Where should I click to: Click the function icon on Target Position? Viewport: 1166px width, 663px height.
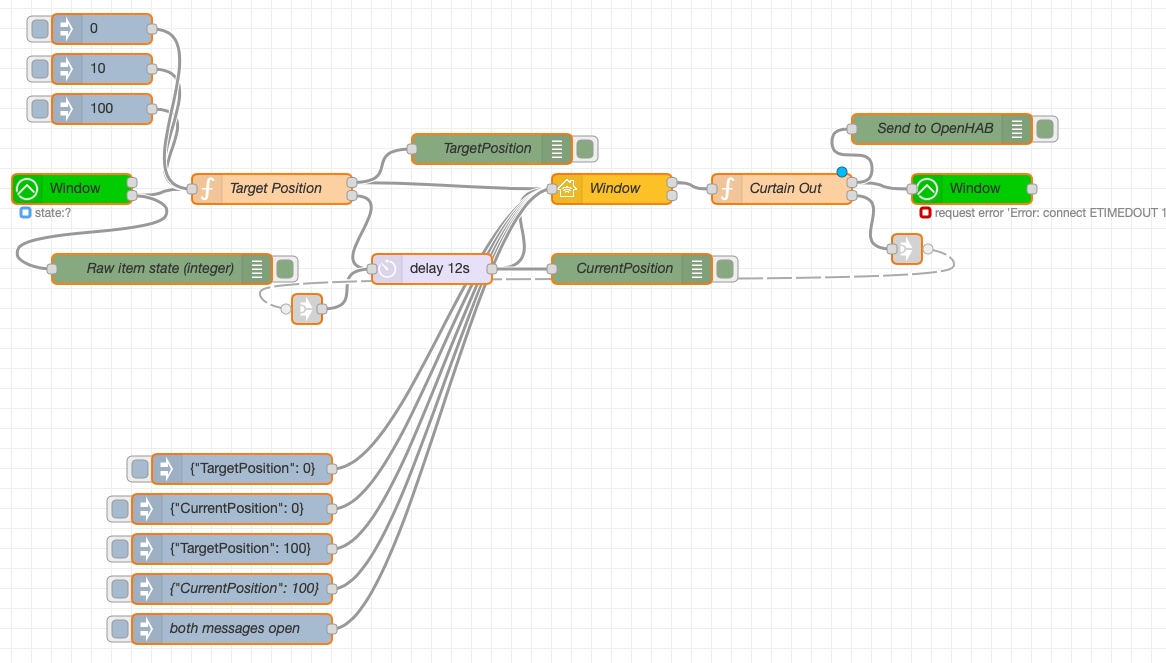207,189
